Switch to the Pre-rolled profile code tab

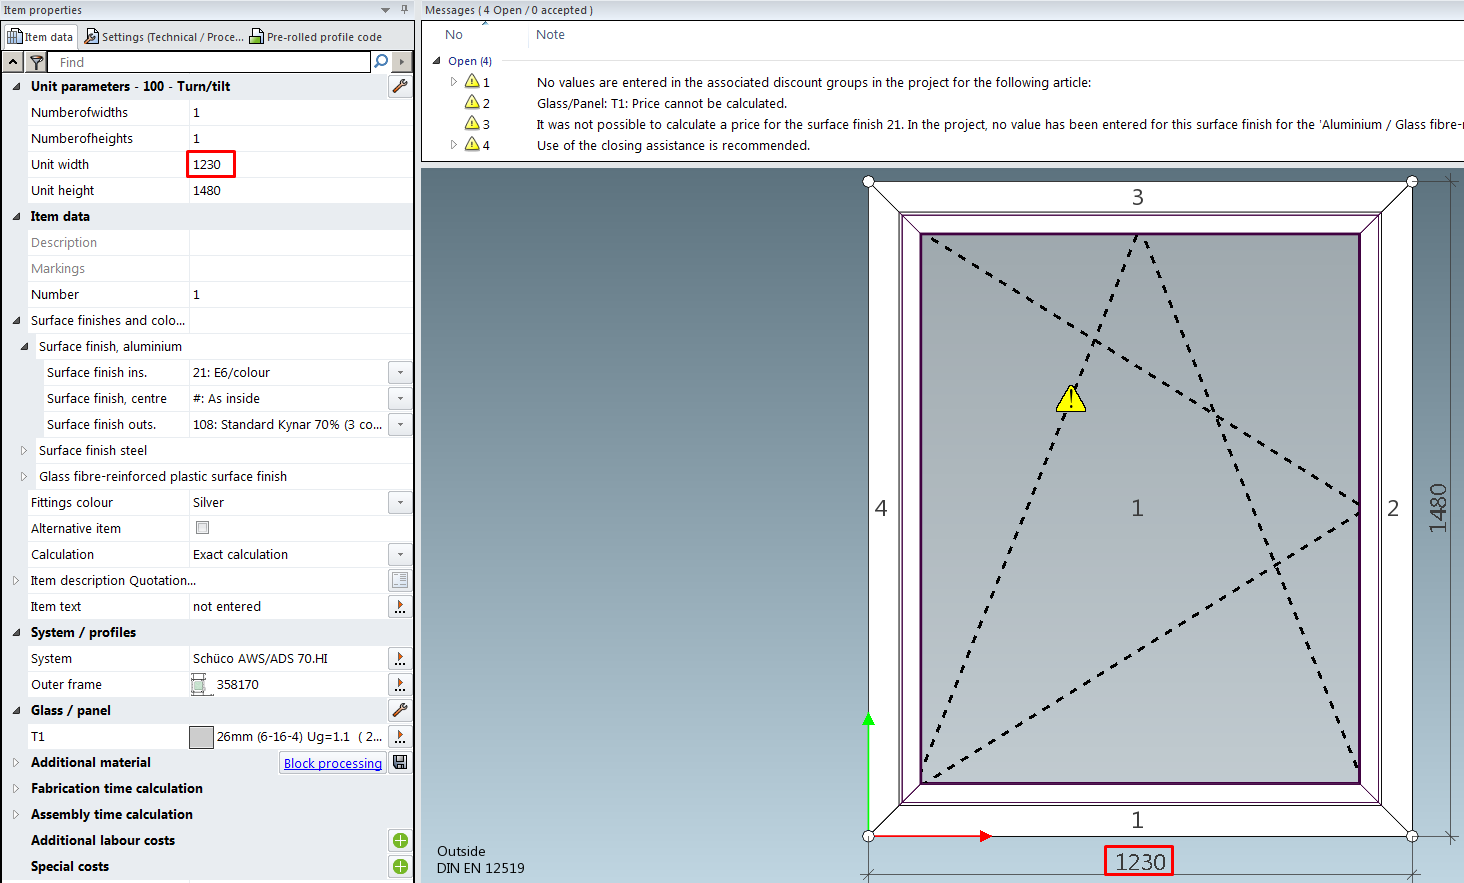[x=316, y=37]
